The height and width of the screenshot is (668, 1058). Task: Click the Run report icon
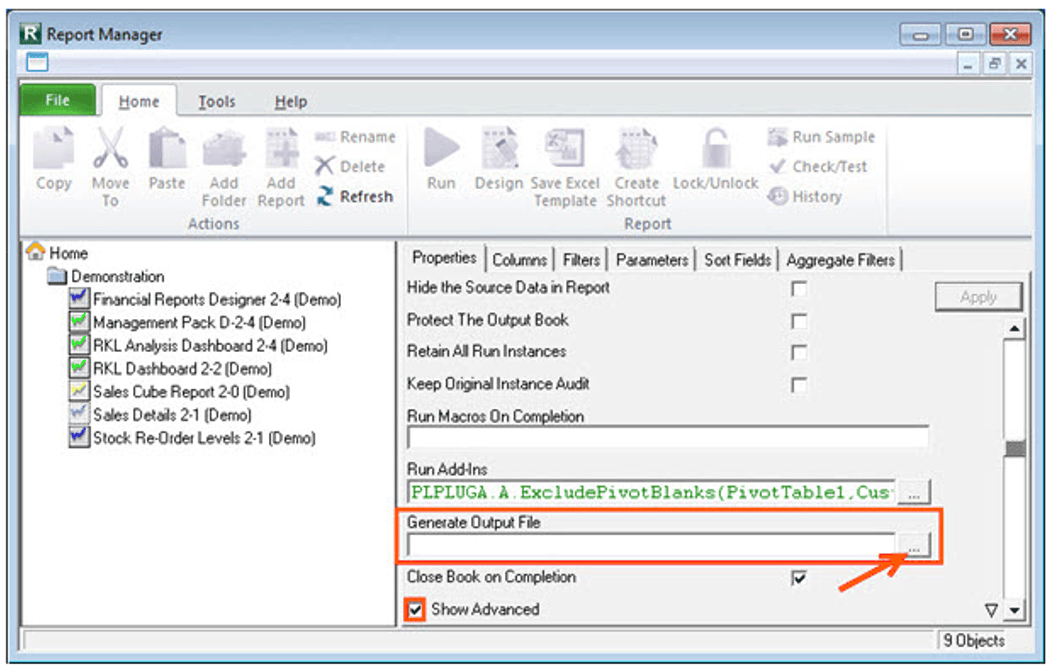pyautogui.click(x=440, y=160)
